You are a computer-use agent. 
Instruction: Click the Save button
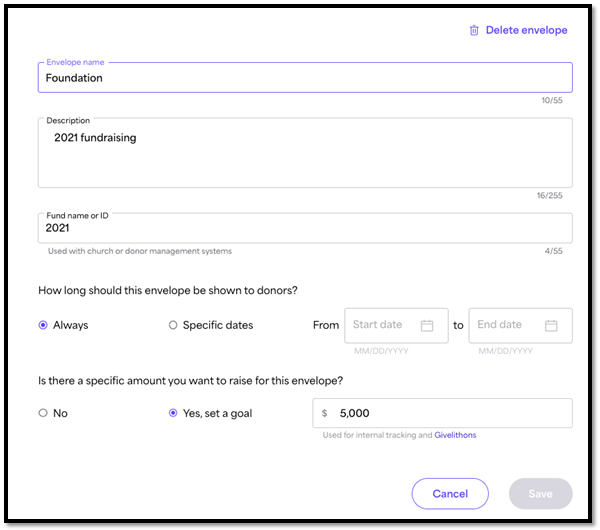point(540,494)
